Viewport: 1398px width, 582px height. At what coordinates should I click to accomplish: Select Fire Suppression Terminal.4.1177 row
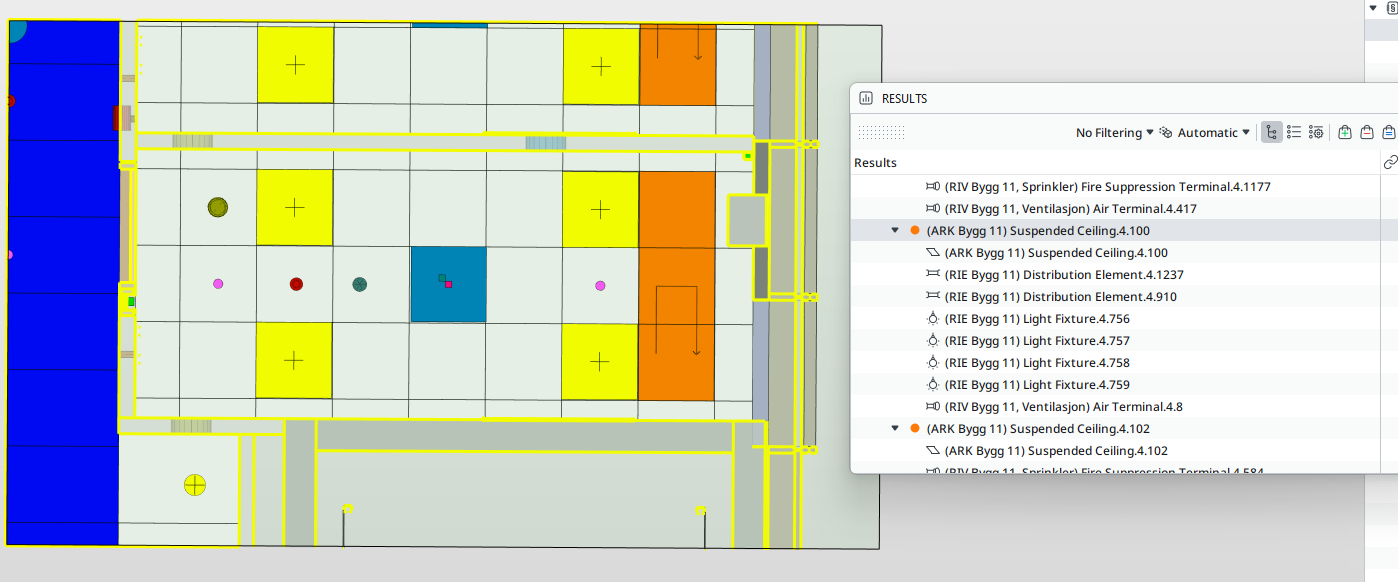[x=1115, y=187]
